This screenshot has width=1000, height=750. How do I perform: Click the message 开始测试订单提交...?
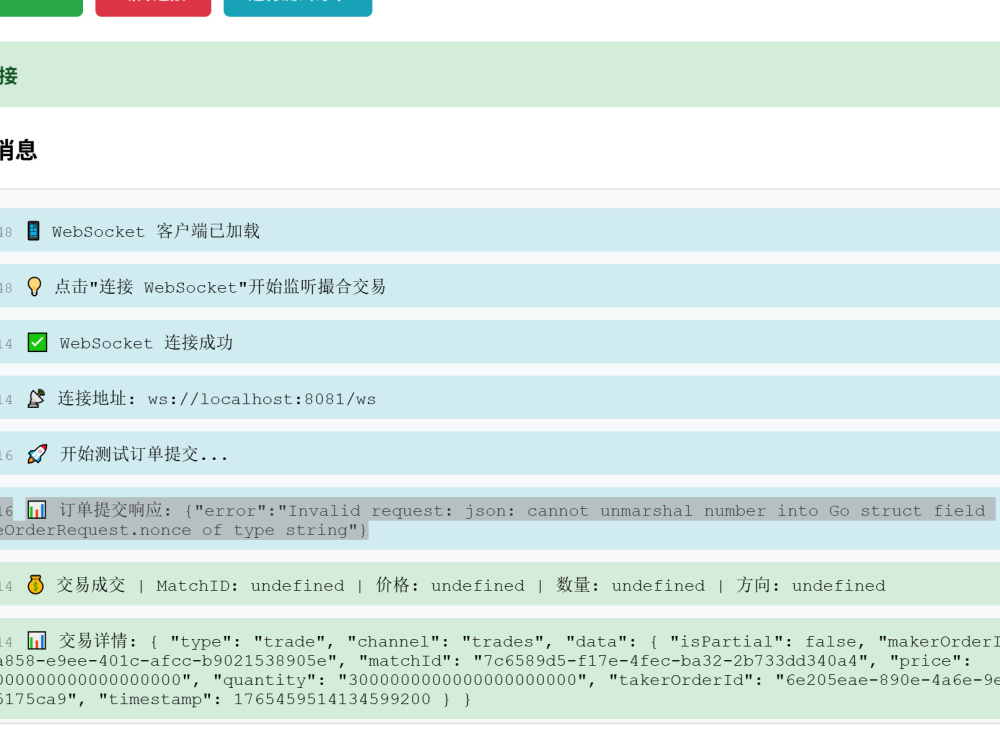pos(143,454)
